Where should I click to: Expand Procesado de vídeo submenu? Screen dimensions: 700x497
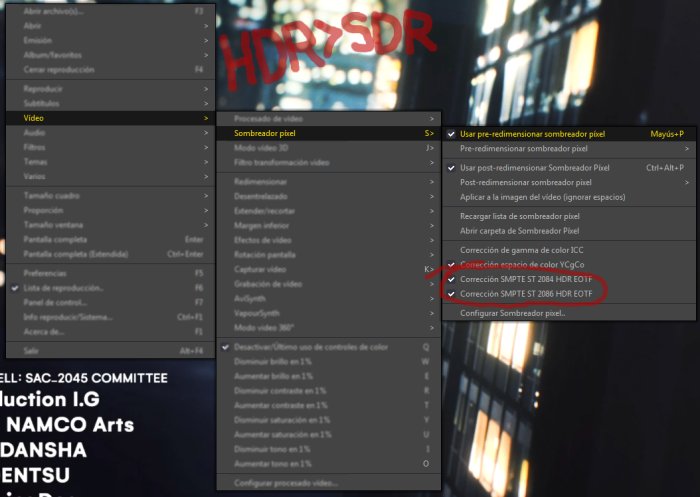pos(329,119)
